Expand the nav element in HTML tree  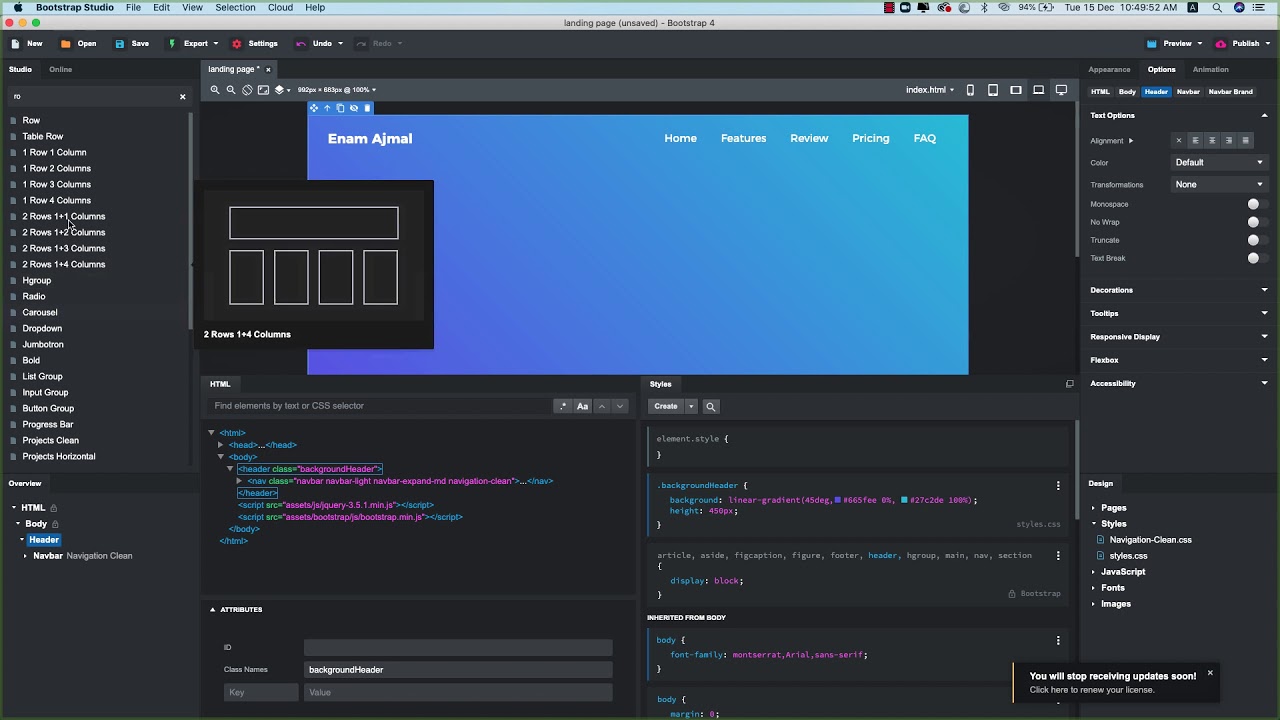tap(238, 481)
